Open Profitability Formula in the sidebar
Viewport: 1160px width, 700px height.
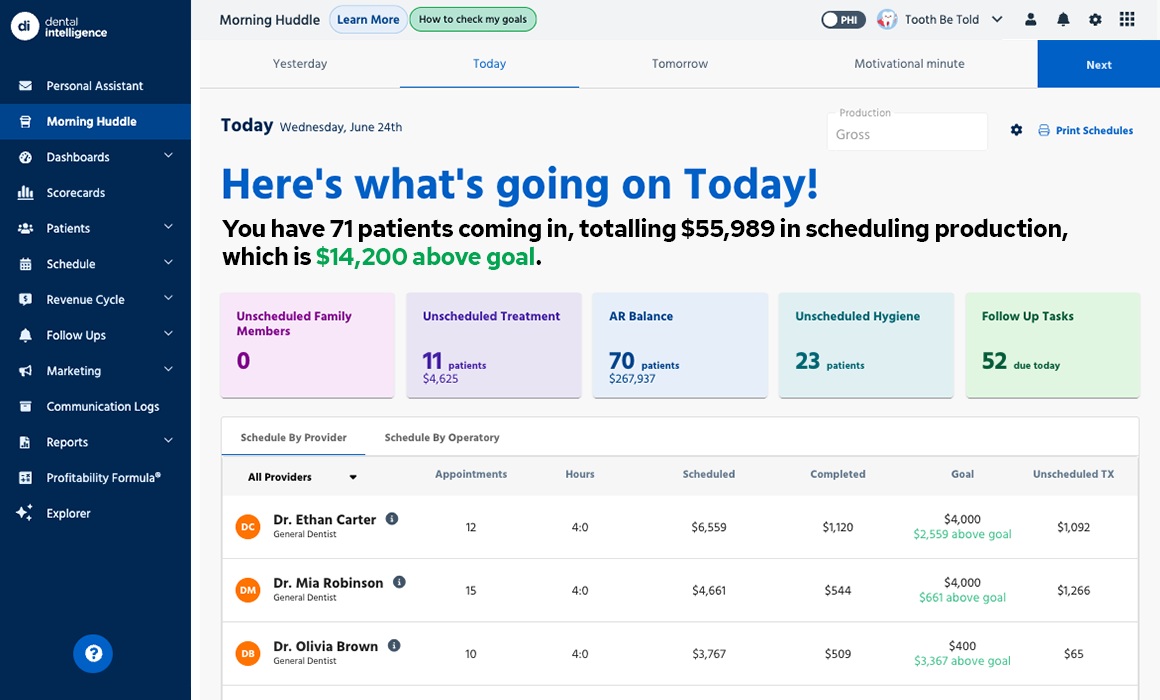click(95, 477)
